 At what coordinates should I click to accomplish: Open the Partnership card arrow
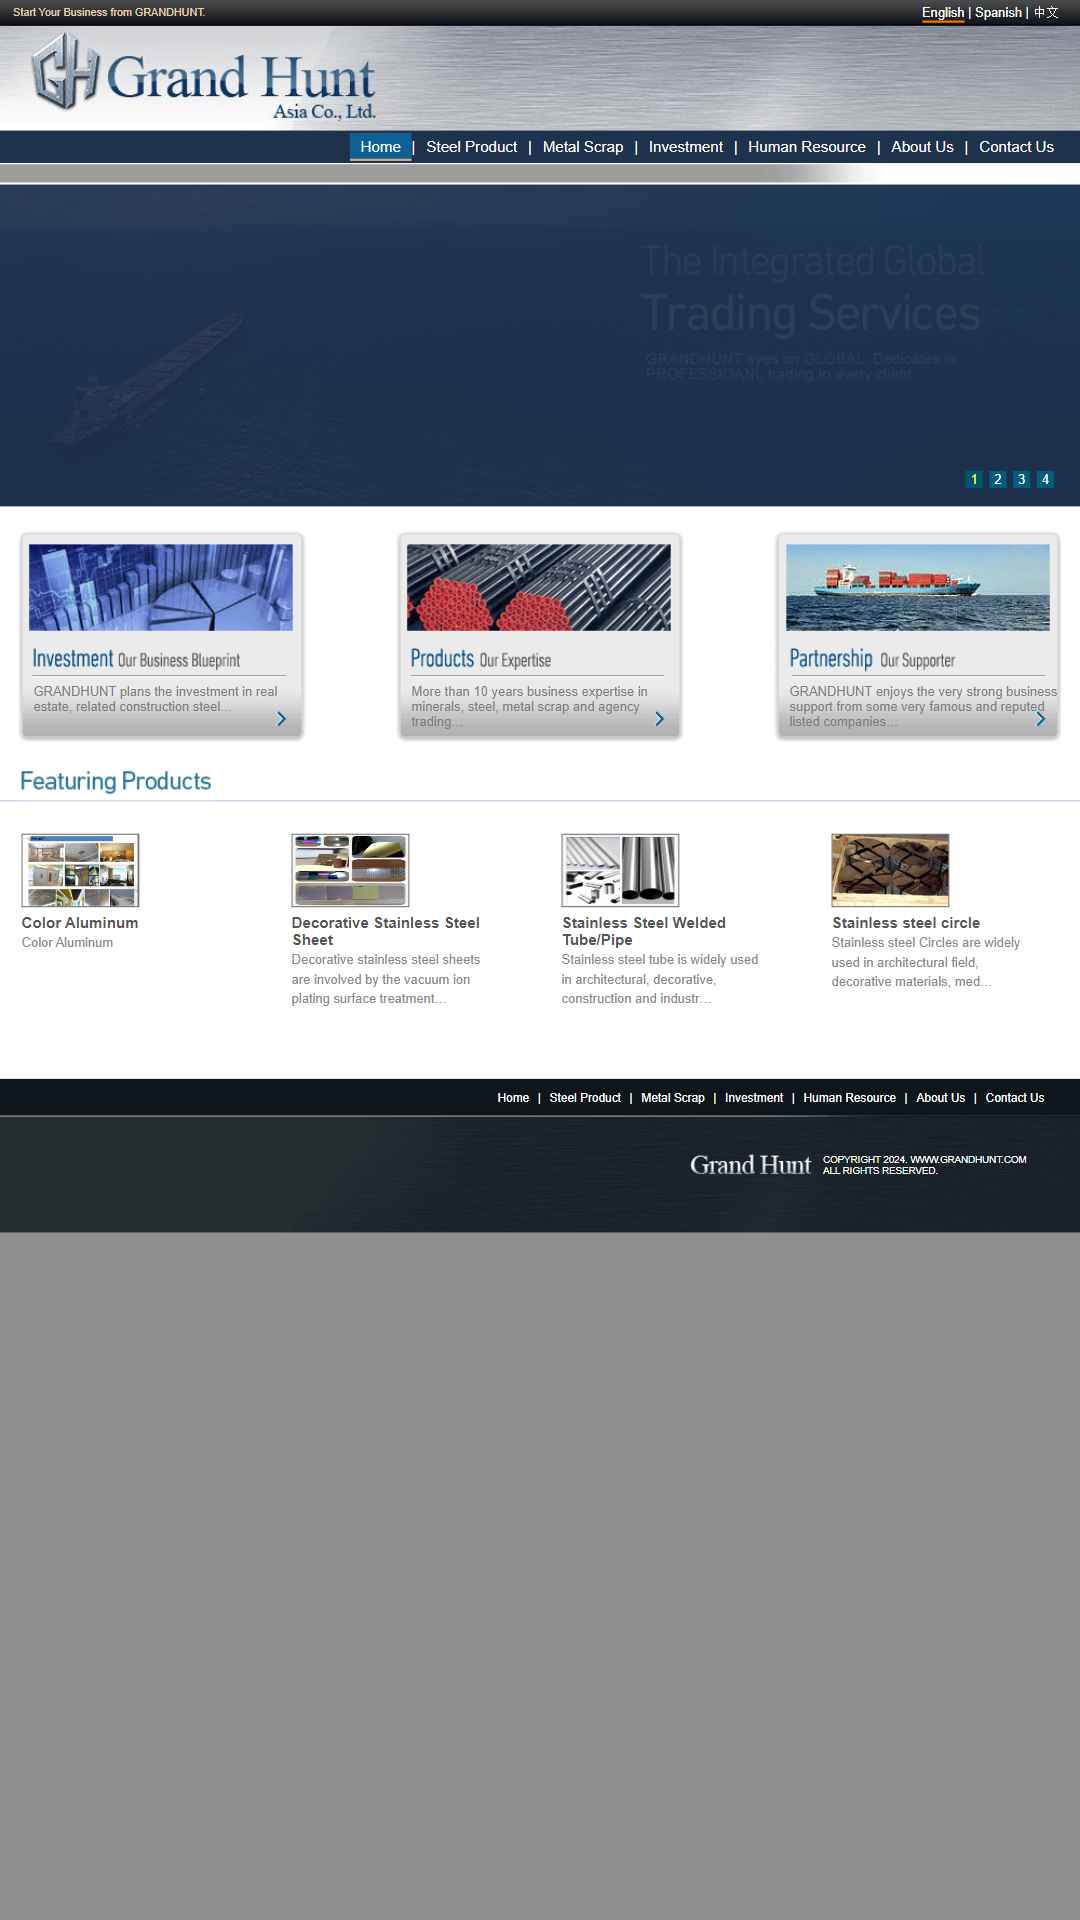click(1040, 719)
